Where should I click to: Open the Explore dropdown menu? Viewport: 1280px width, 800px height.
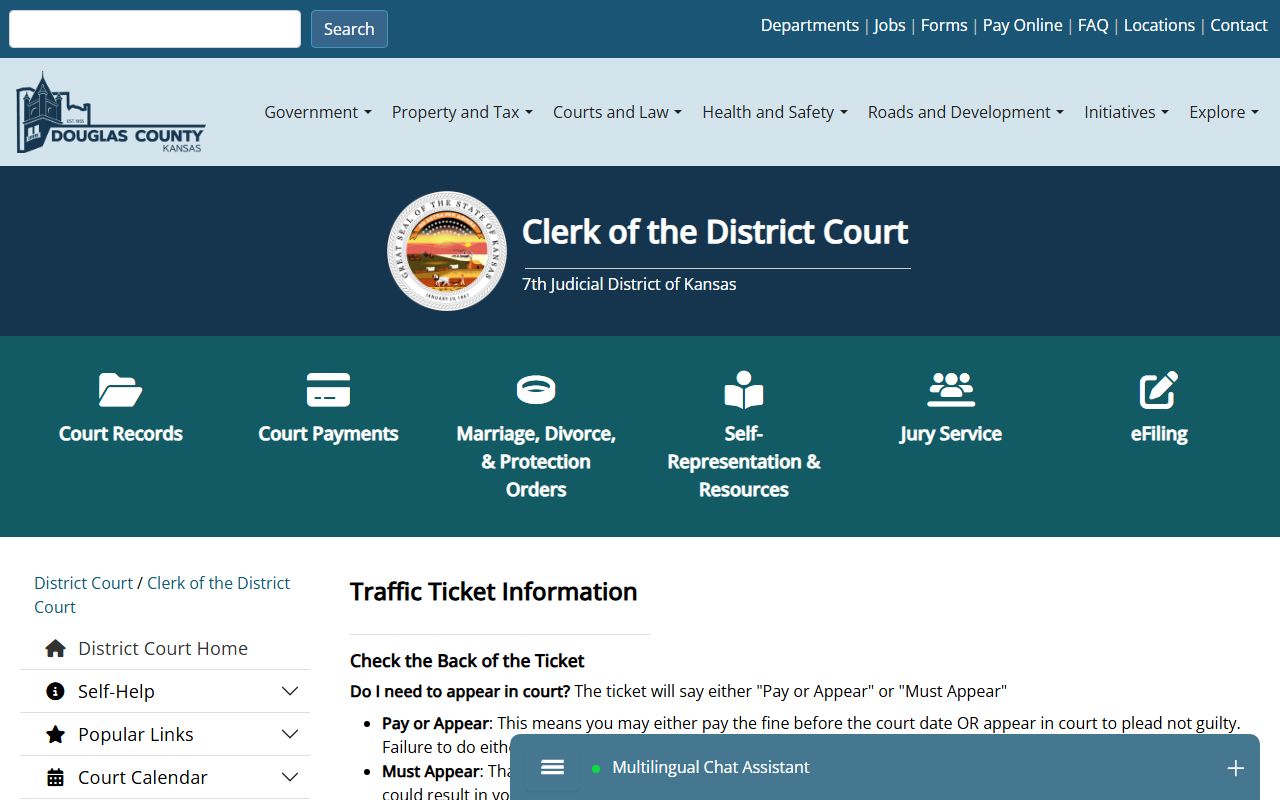1224,112
